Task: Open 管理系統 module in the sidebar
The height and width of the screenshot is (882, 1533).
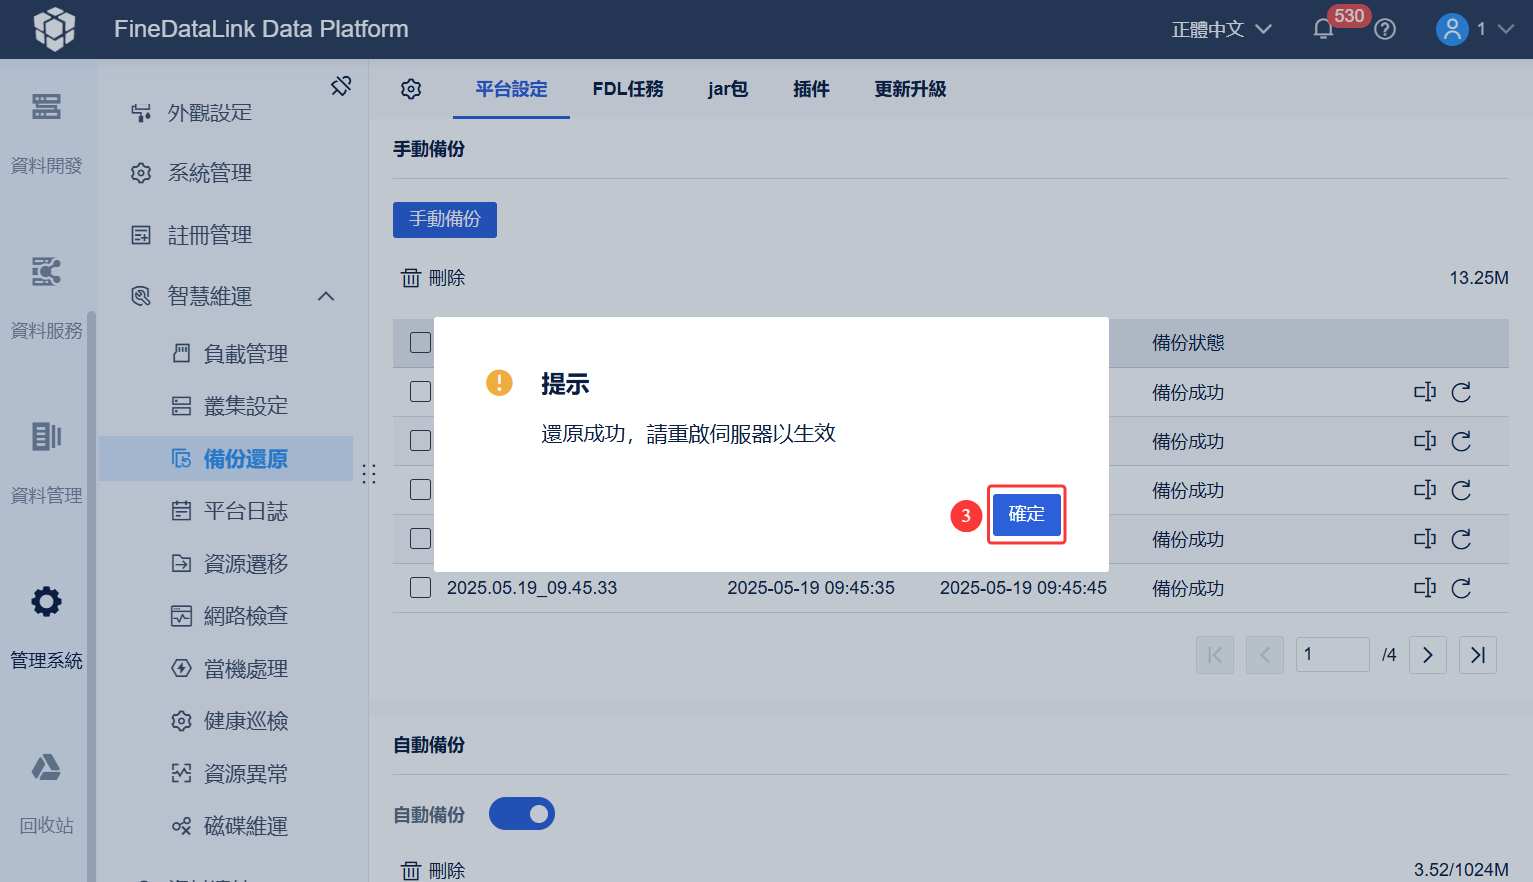Action: pyautogui.click(x=46, y=629)
